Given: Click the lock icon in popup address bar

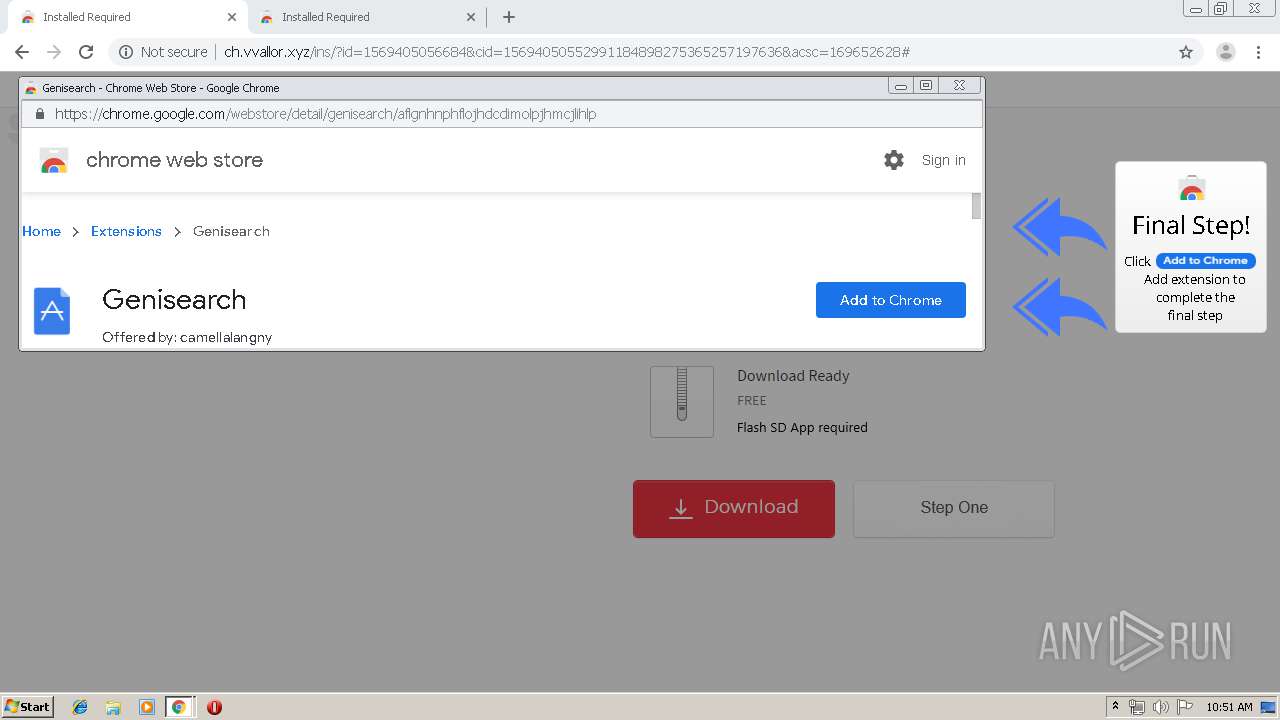Looking at the screenshot, I should click(x=40, y=114).
